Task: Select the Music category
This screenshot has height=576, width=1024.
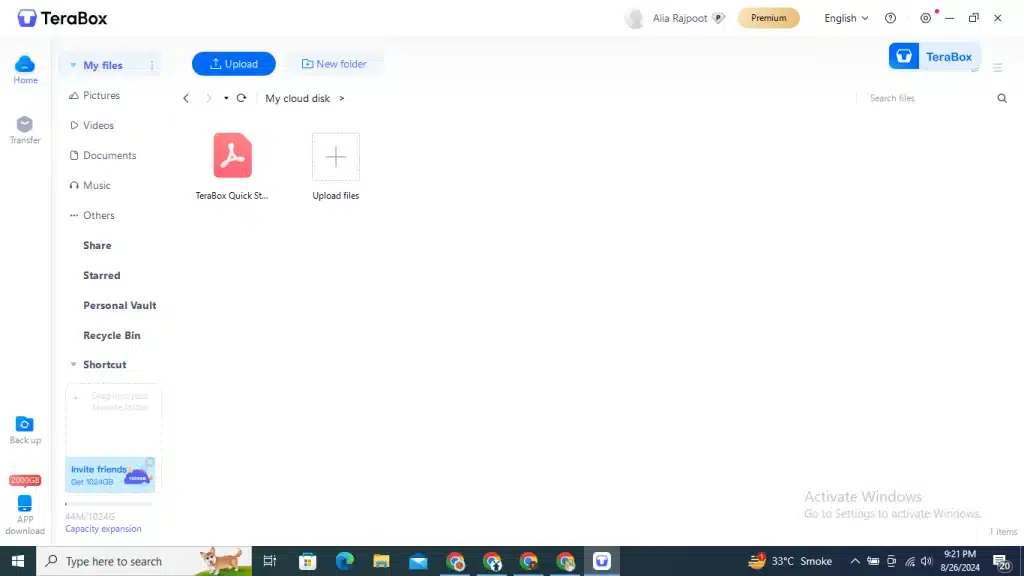Action: click(97, 185)
